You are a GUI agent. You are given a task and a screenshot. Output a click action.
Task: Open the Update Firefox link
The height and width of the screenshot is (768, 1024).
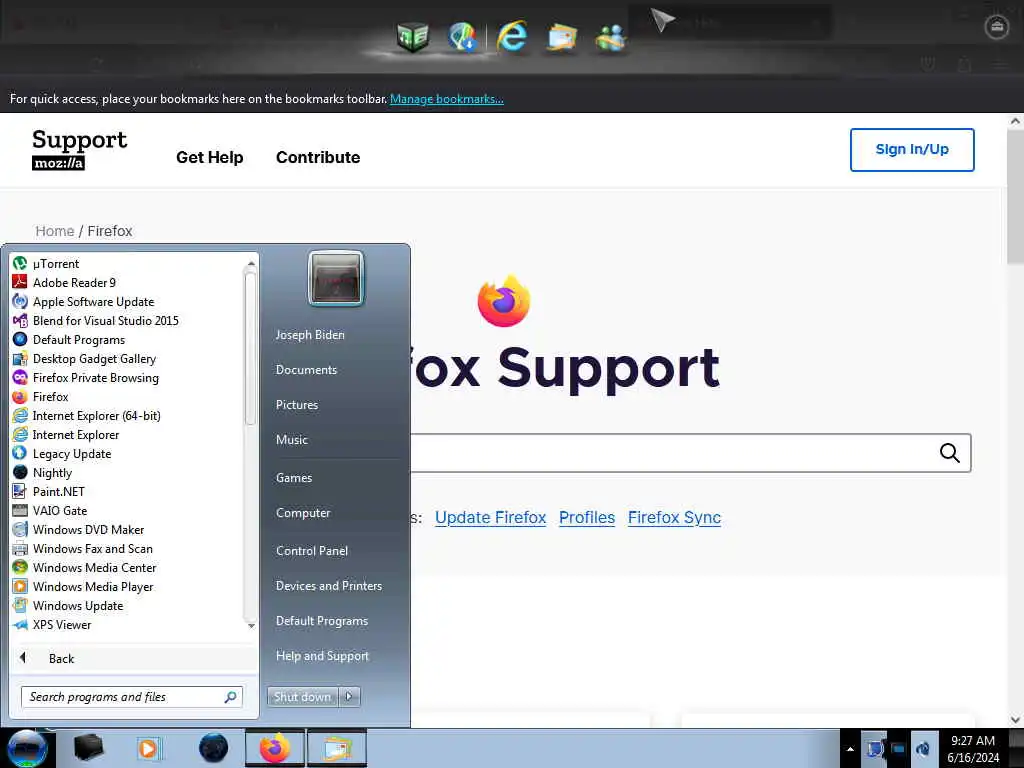click(x=490, y=517)
